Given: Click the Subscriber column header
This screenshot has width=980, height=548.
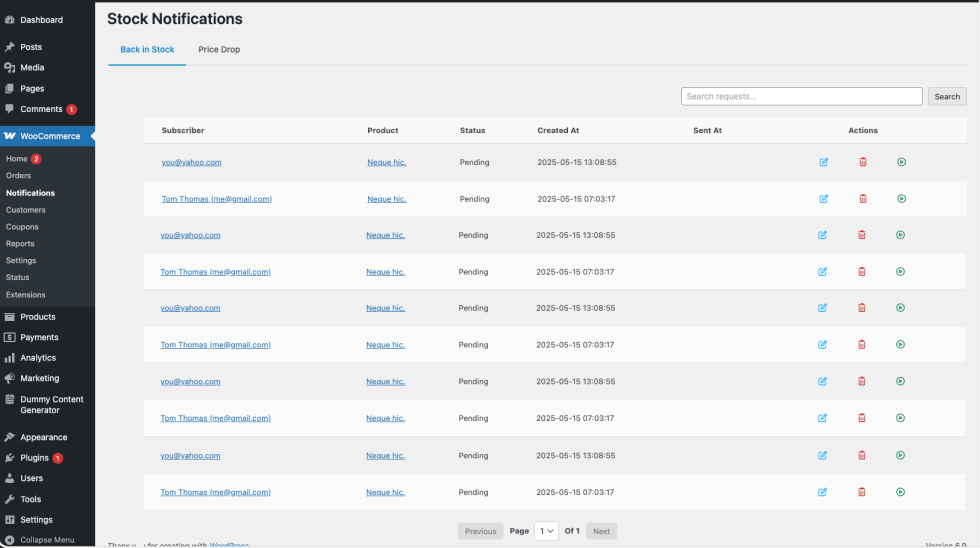Looking at the screenshot, I should [182, 131].
